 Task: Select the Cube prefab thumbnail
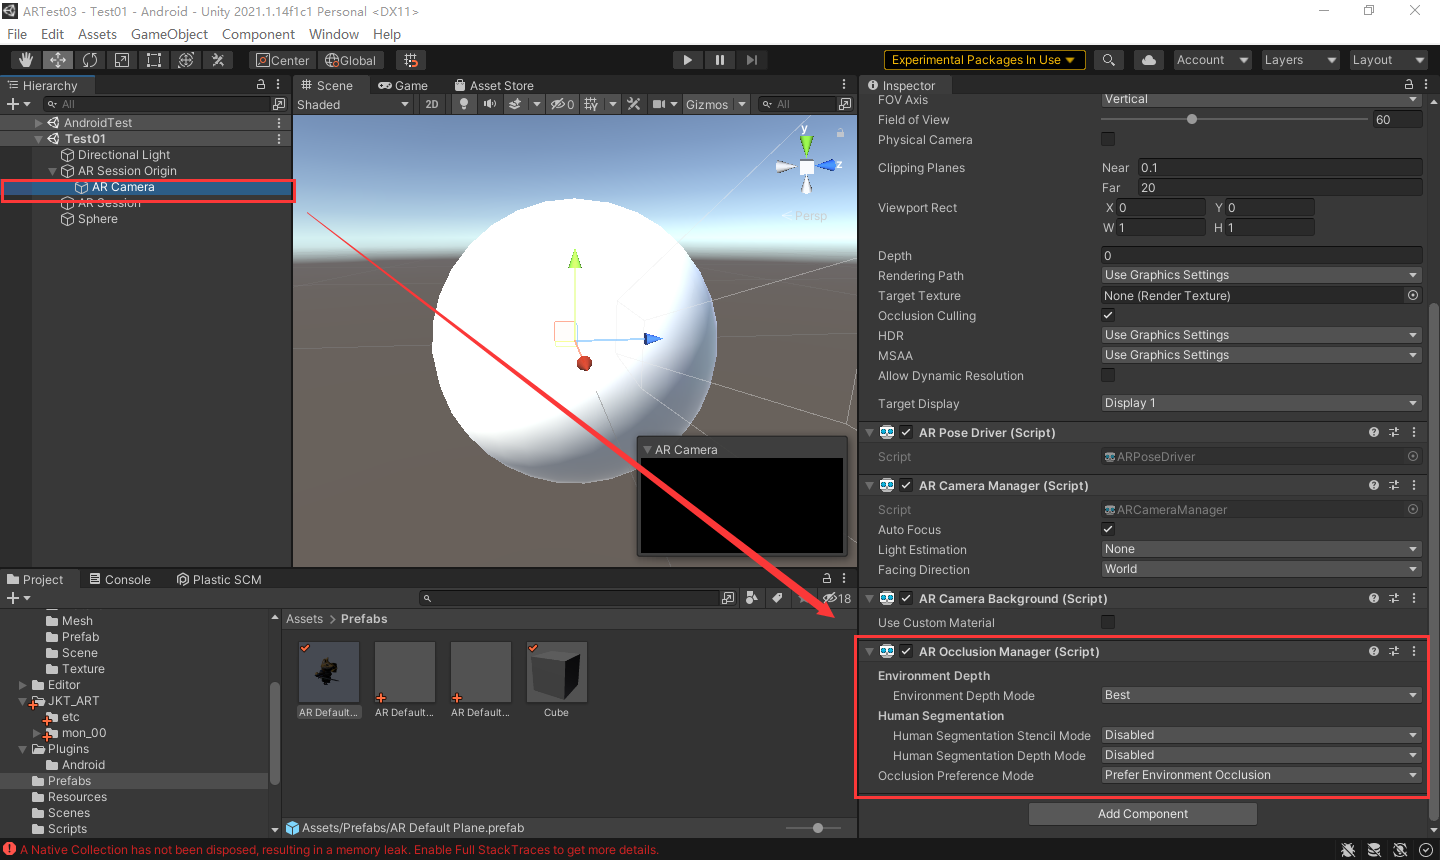[x=556, y=670]
